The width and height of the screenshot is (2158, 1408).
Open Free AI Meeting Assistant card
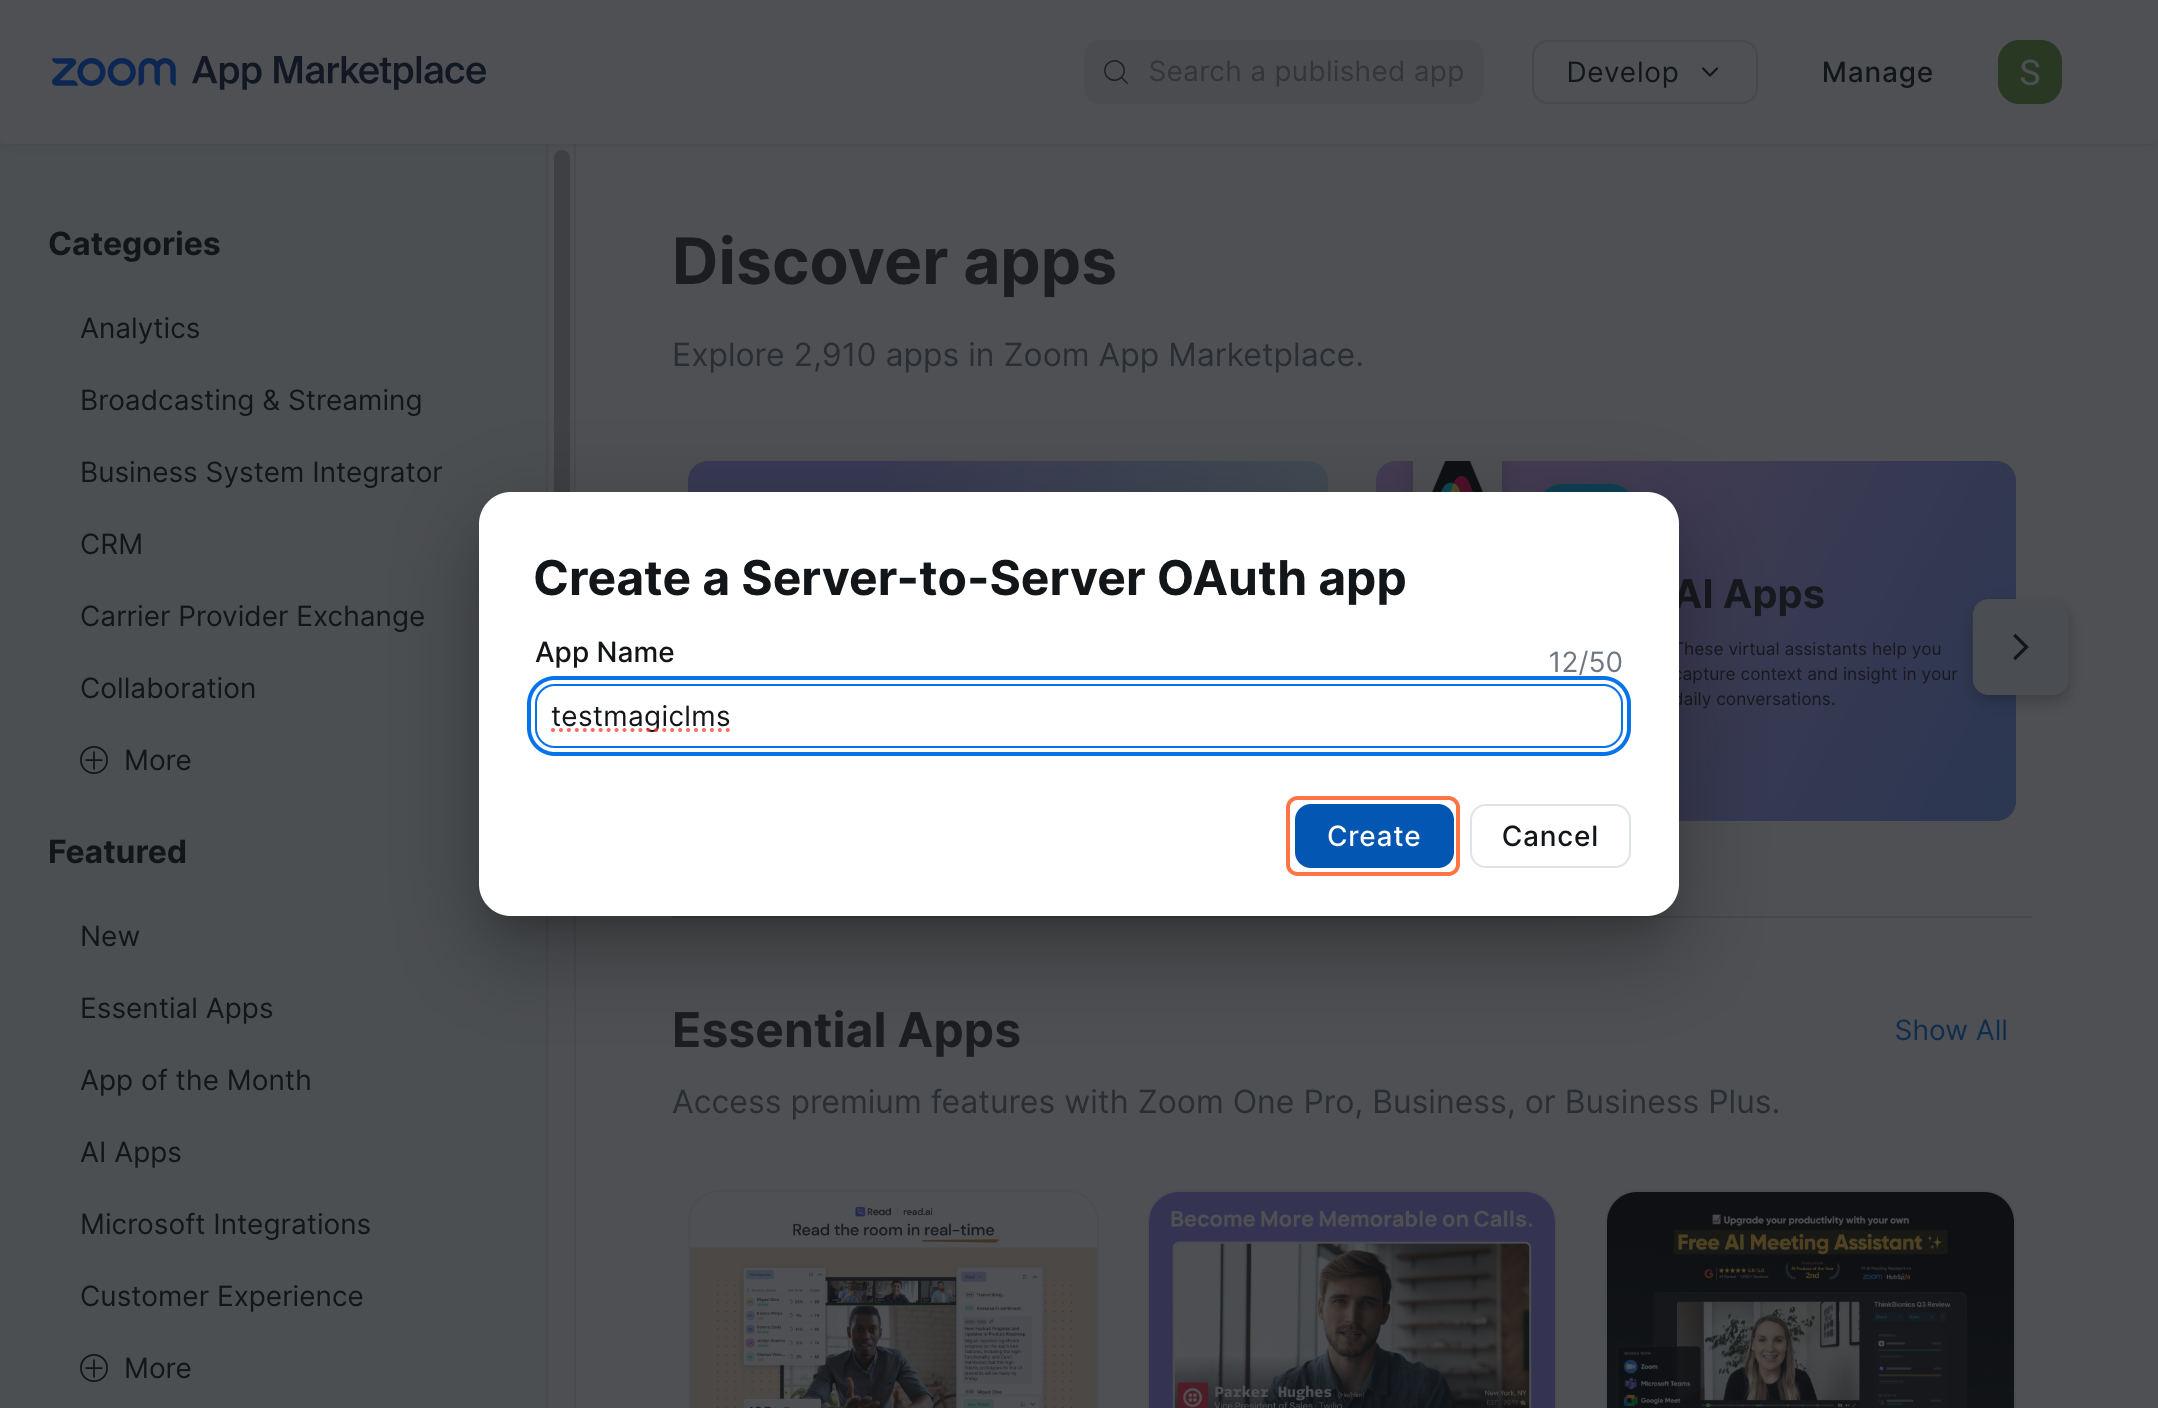(1810, 1300)
